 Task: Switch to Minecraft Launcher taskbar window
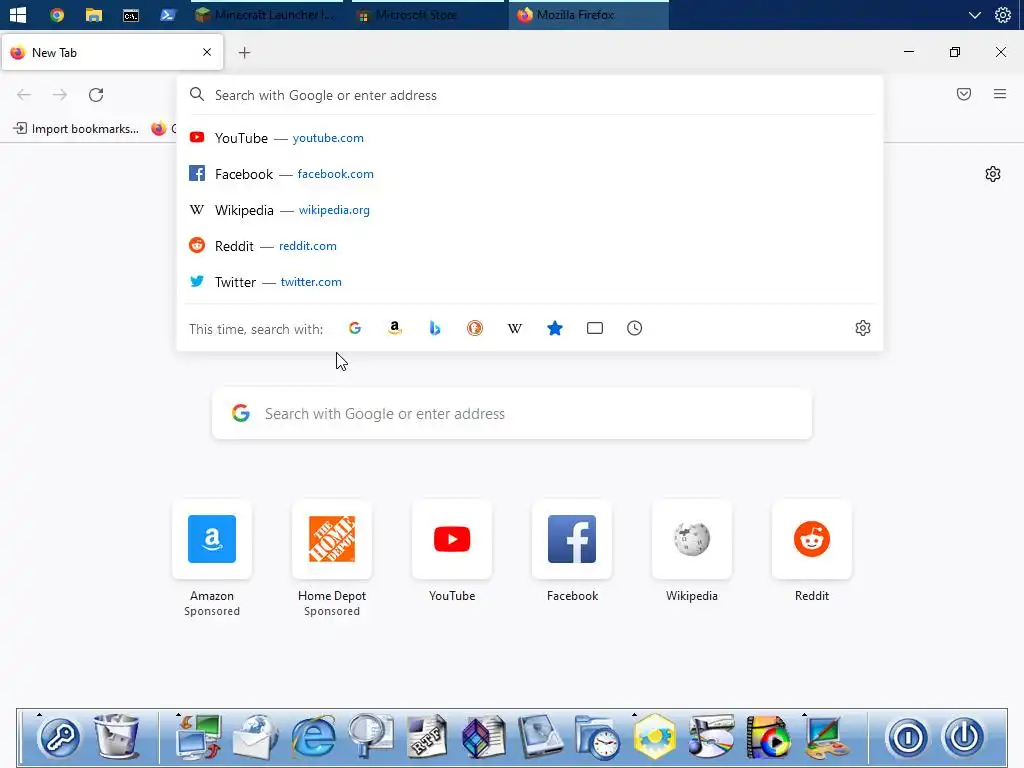(268, 14)
